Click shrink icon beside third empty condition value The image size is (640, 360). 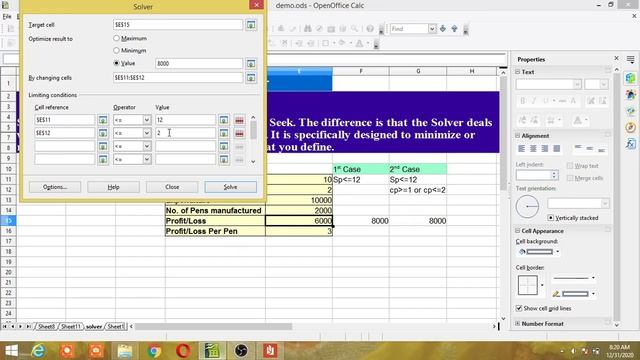coord(224,146)
